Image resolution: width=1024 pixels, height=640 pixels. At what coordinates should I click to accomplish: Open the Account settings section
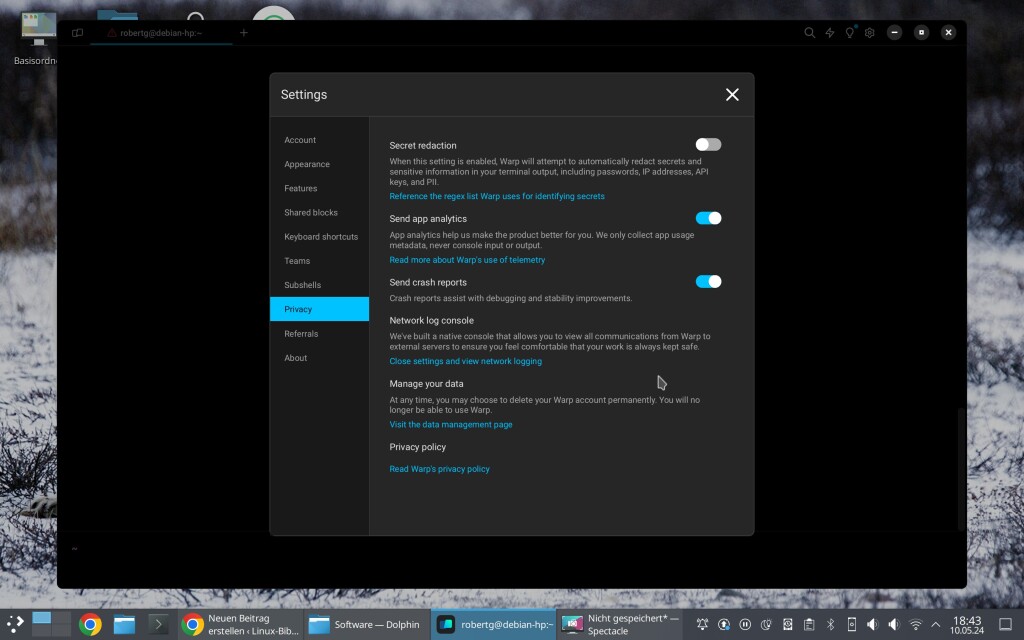pyautogui.click(x=319, y=140)
